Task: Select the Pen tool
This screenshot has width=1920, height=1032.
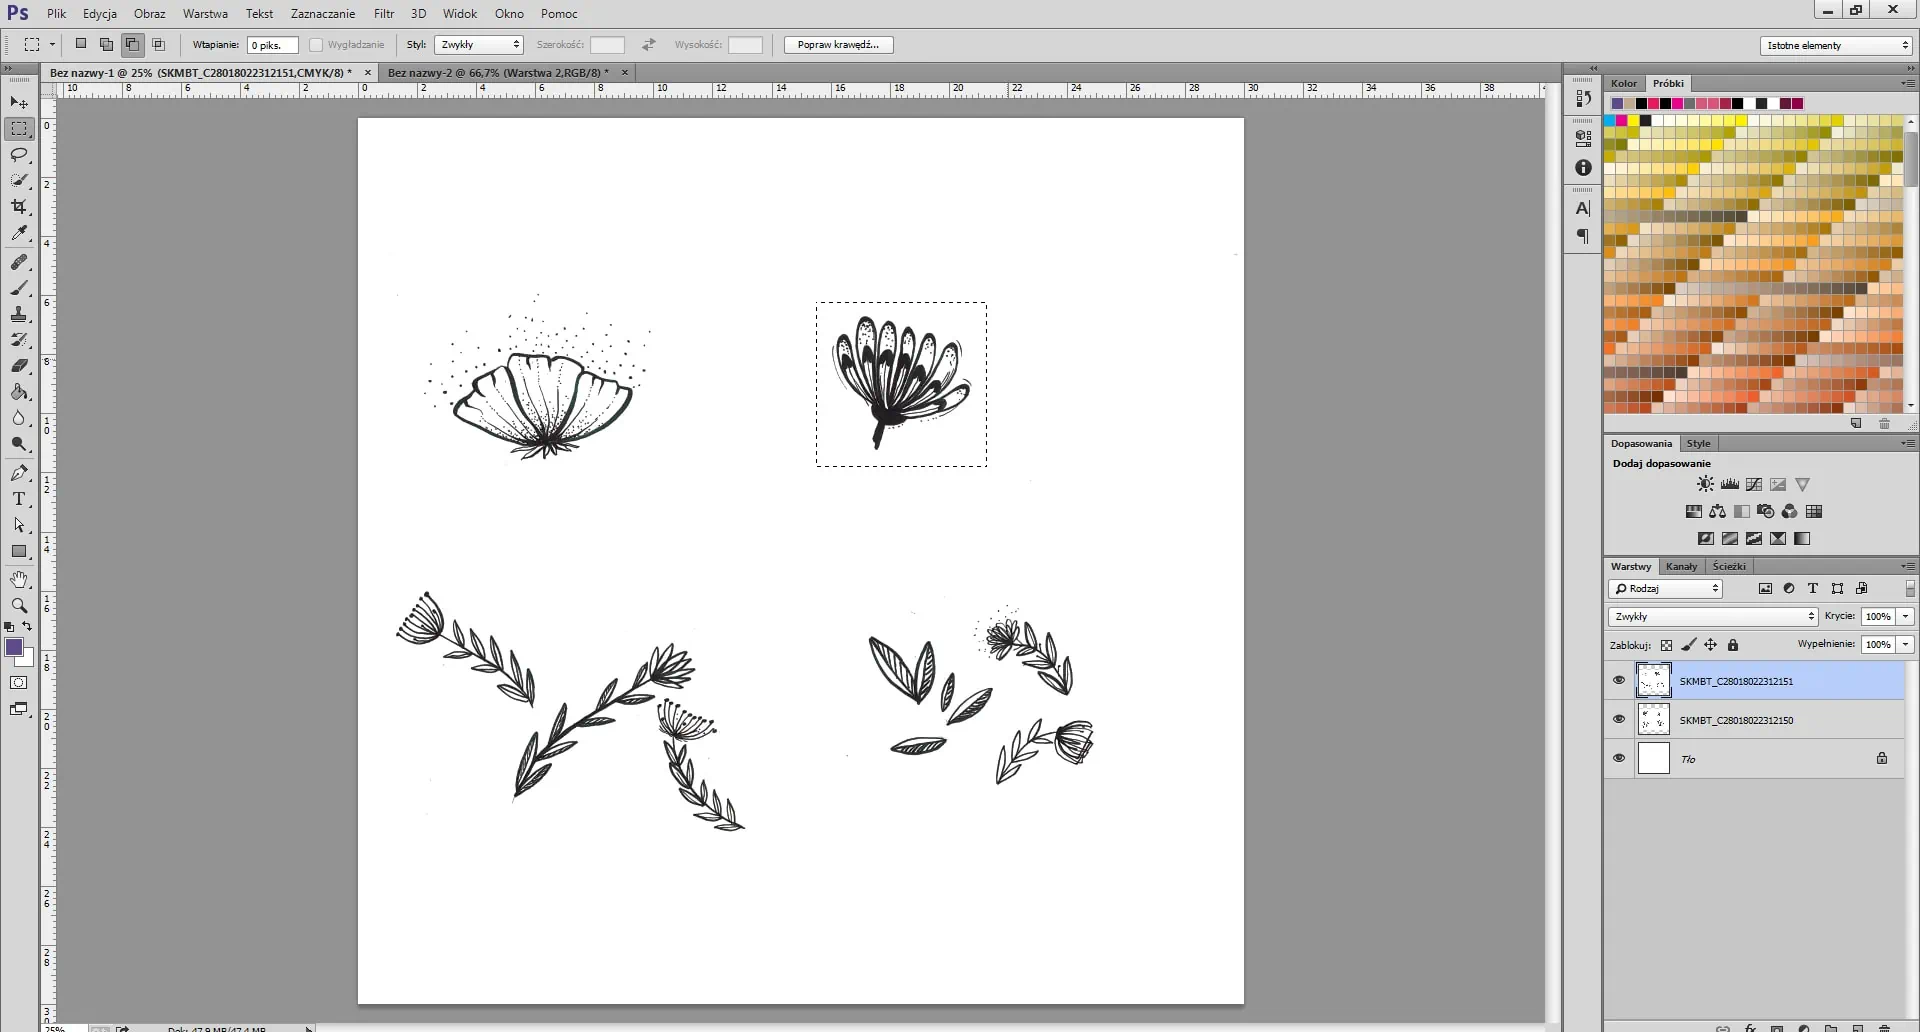Action: [x=19, y=473]
